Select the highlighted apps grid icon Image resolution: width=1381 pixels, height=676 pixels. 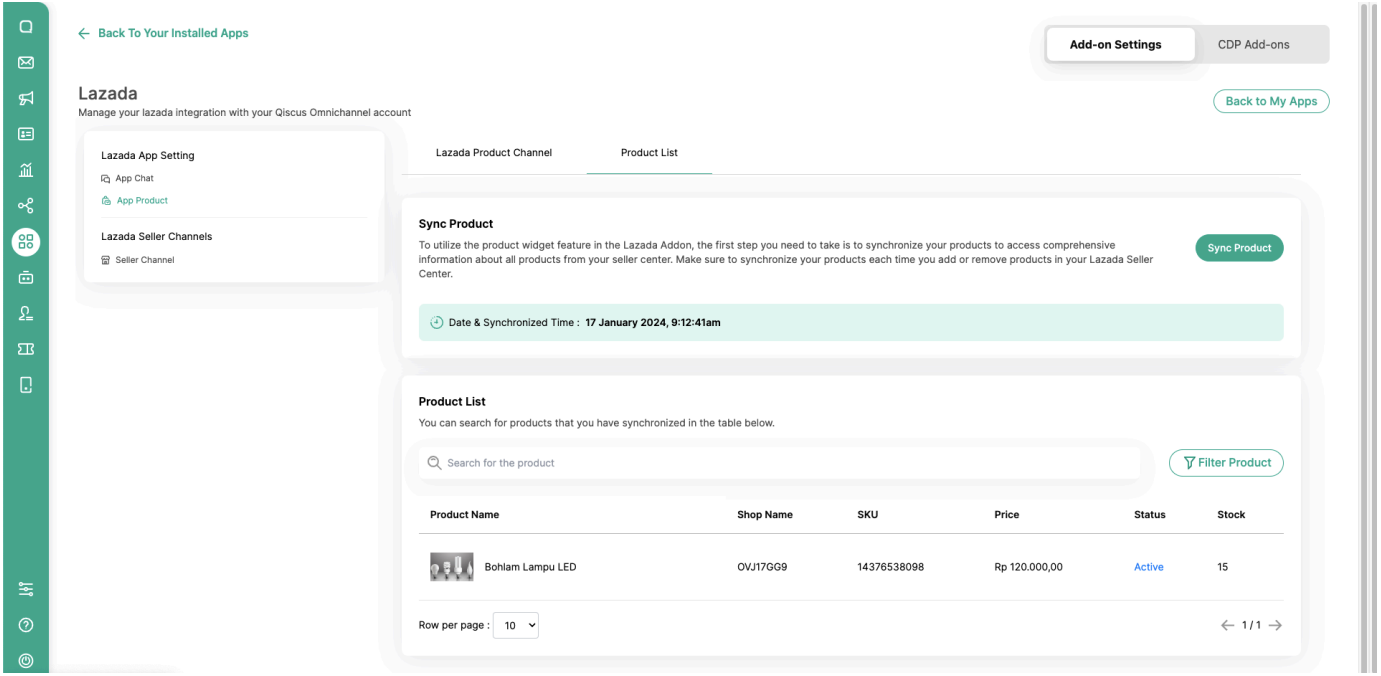click(27, 241)
